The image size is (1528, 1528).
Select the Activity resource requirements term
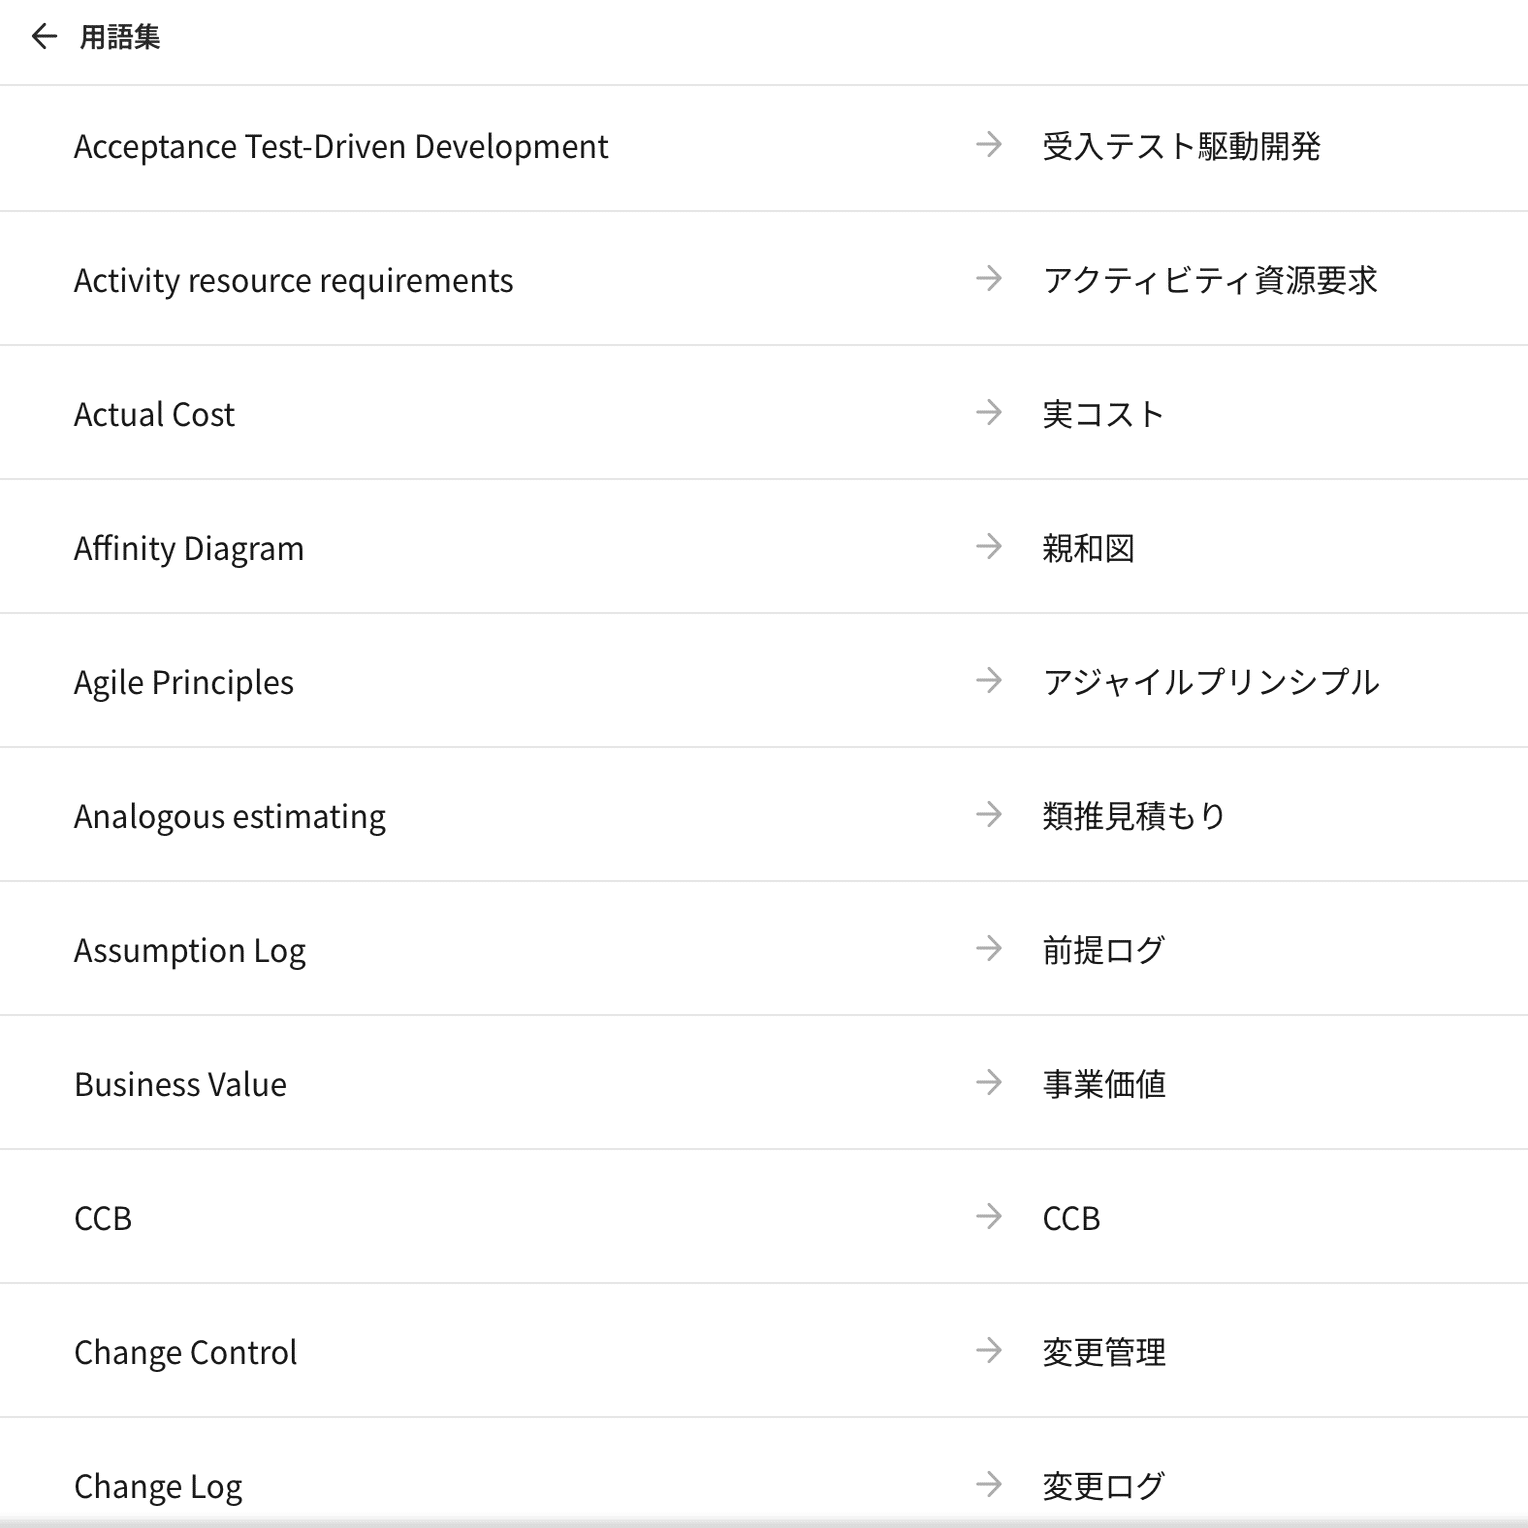[x=293, y=281]
